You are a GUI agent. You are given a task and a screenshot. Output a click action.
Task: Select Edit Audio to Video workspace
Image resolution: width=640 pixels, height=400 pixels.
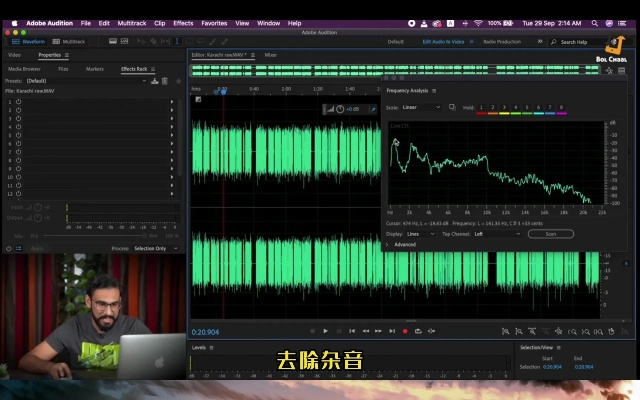pyautogui.click(x=443, y=42)
